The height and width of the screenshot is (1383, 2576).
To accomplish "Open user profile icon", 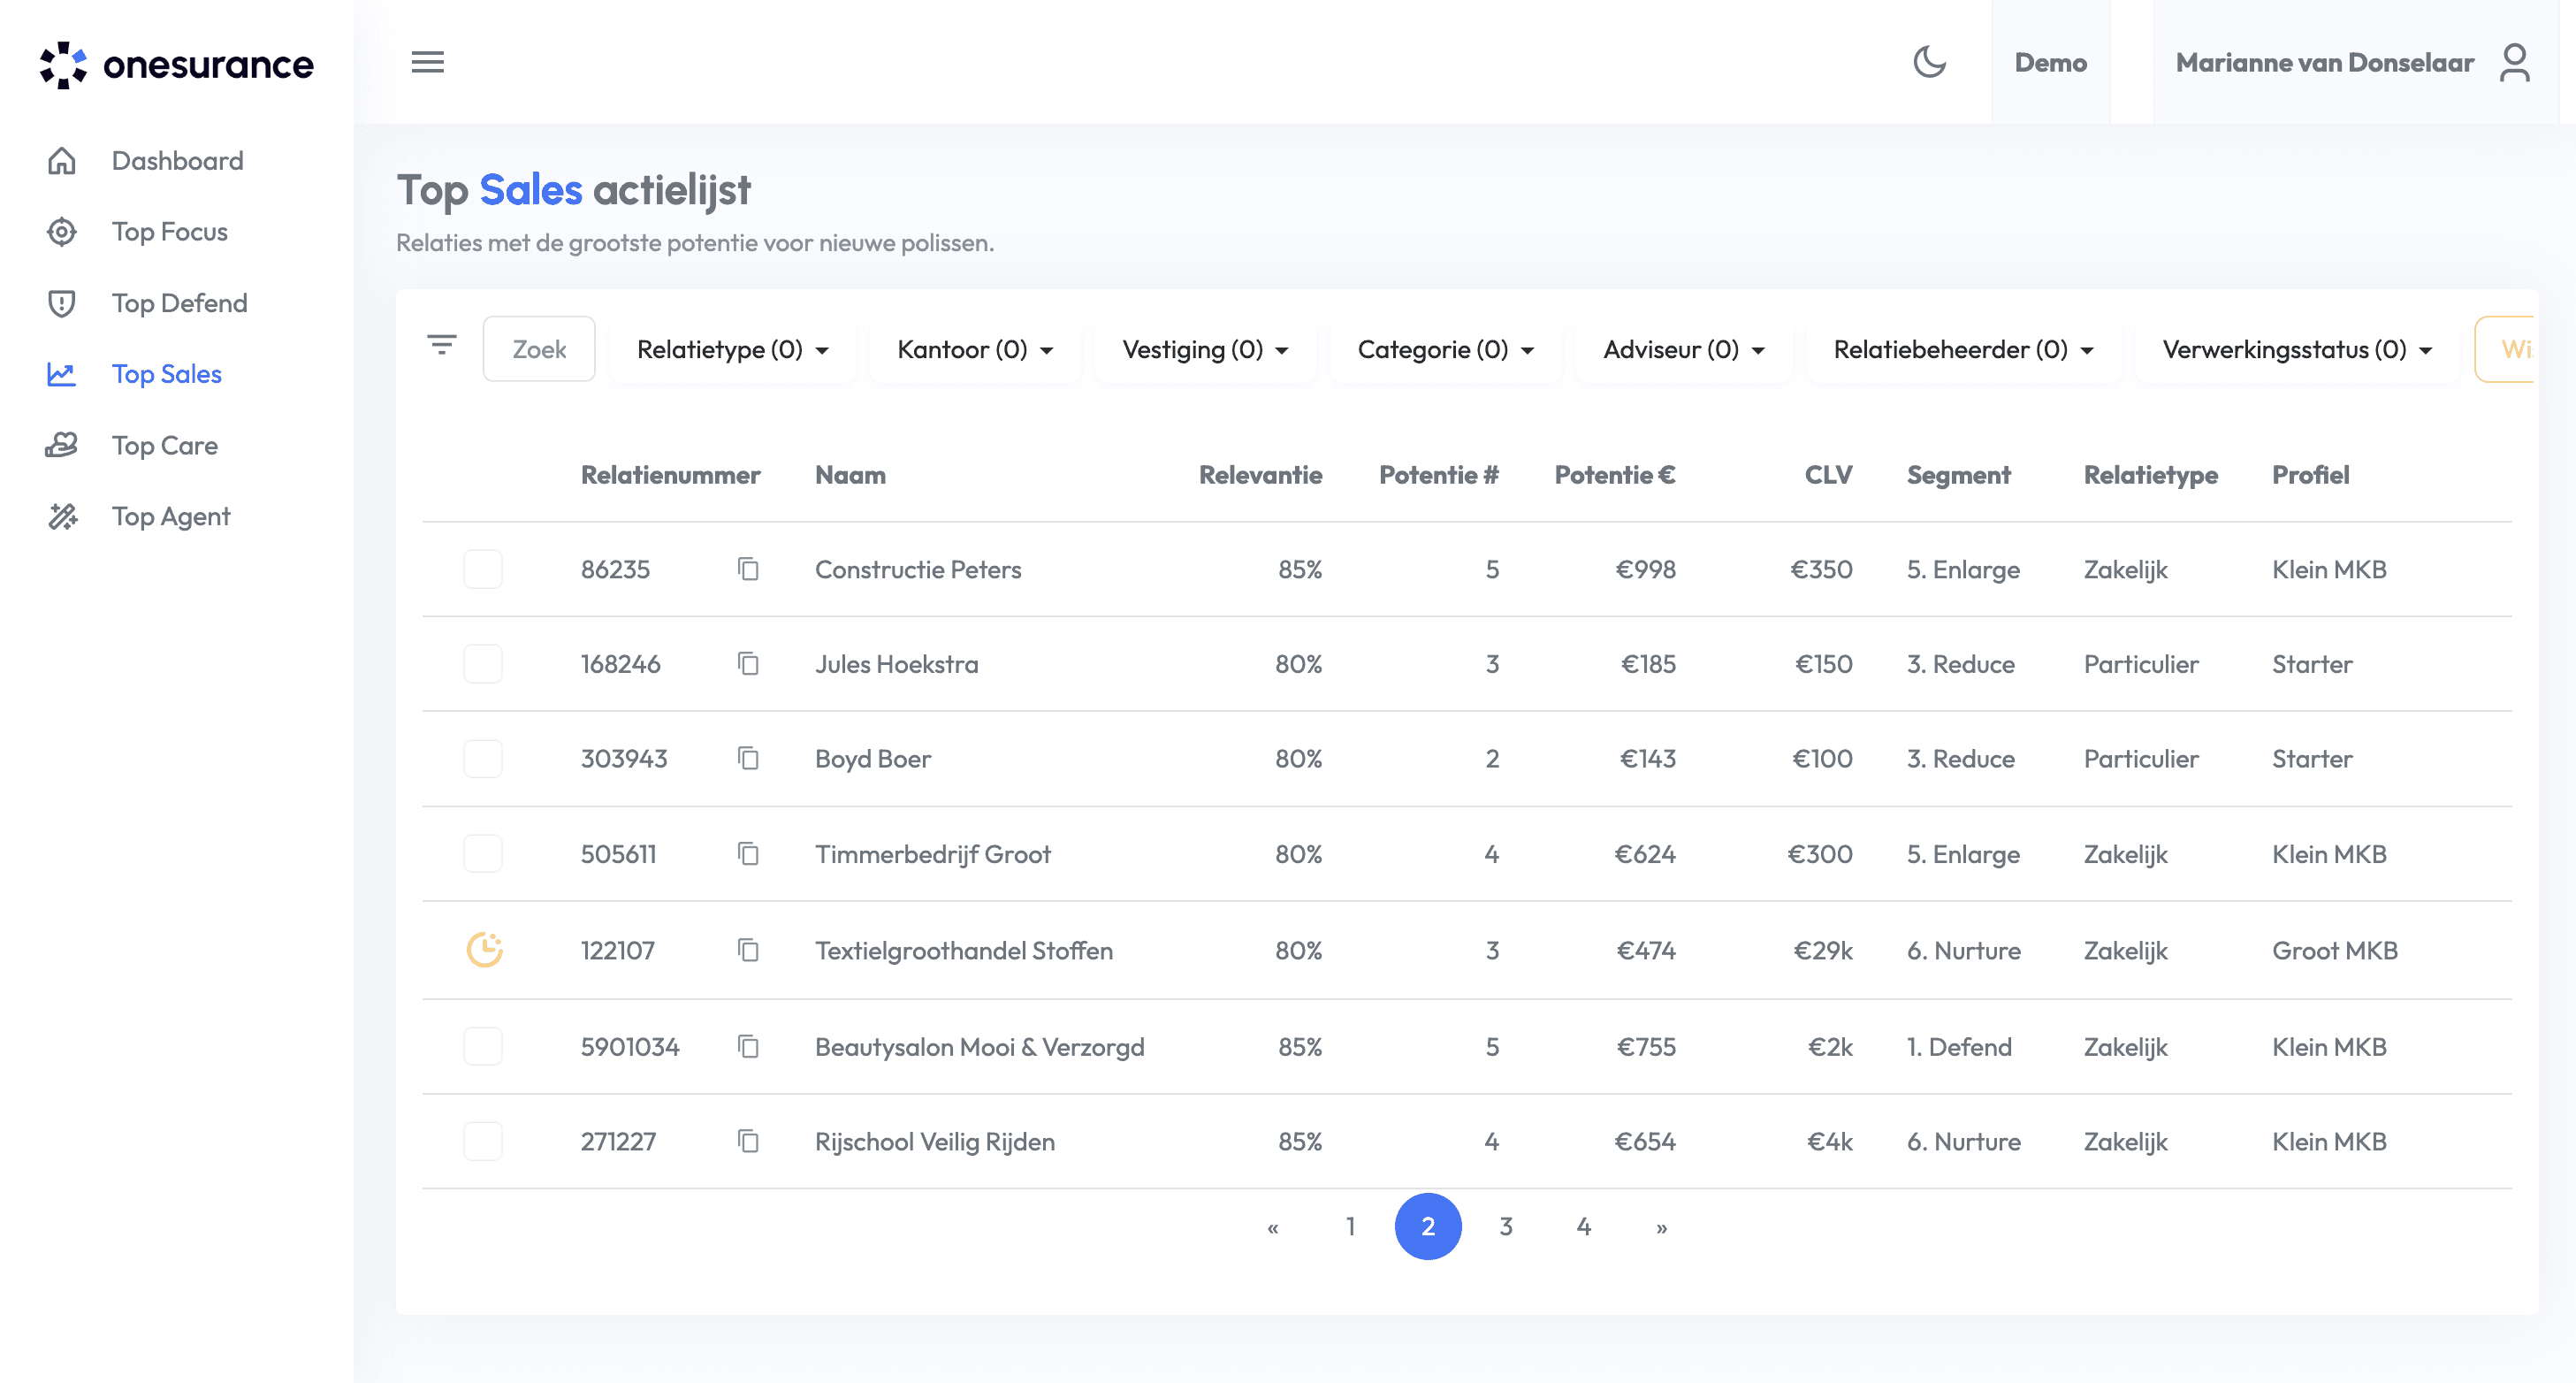I will 2514,62.
